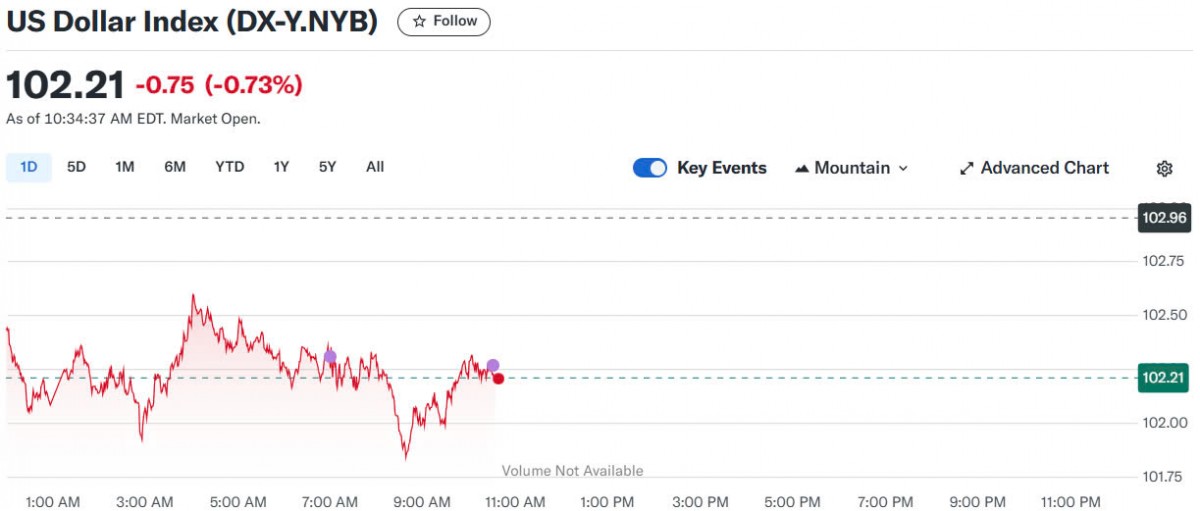Screen dimensions: 1200x511
Task: Select the 1D time range tab
Action: click(29, 167)
